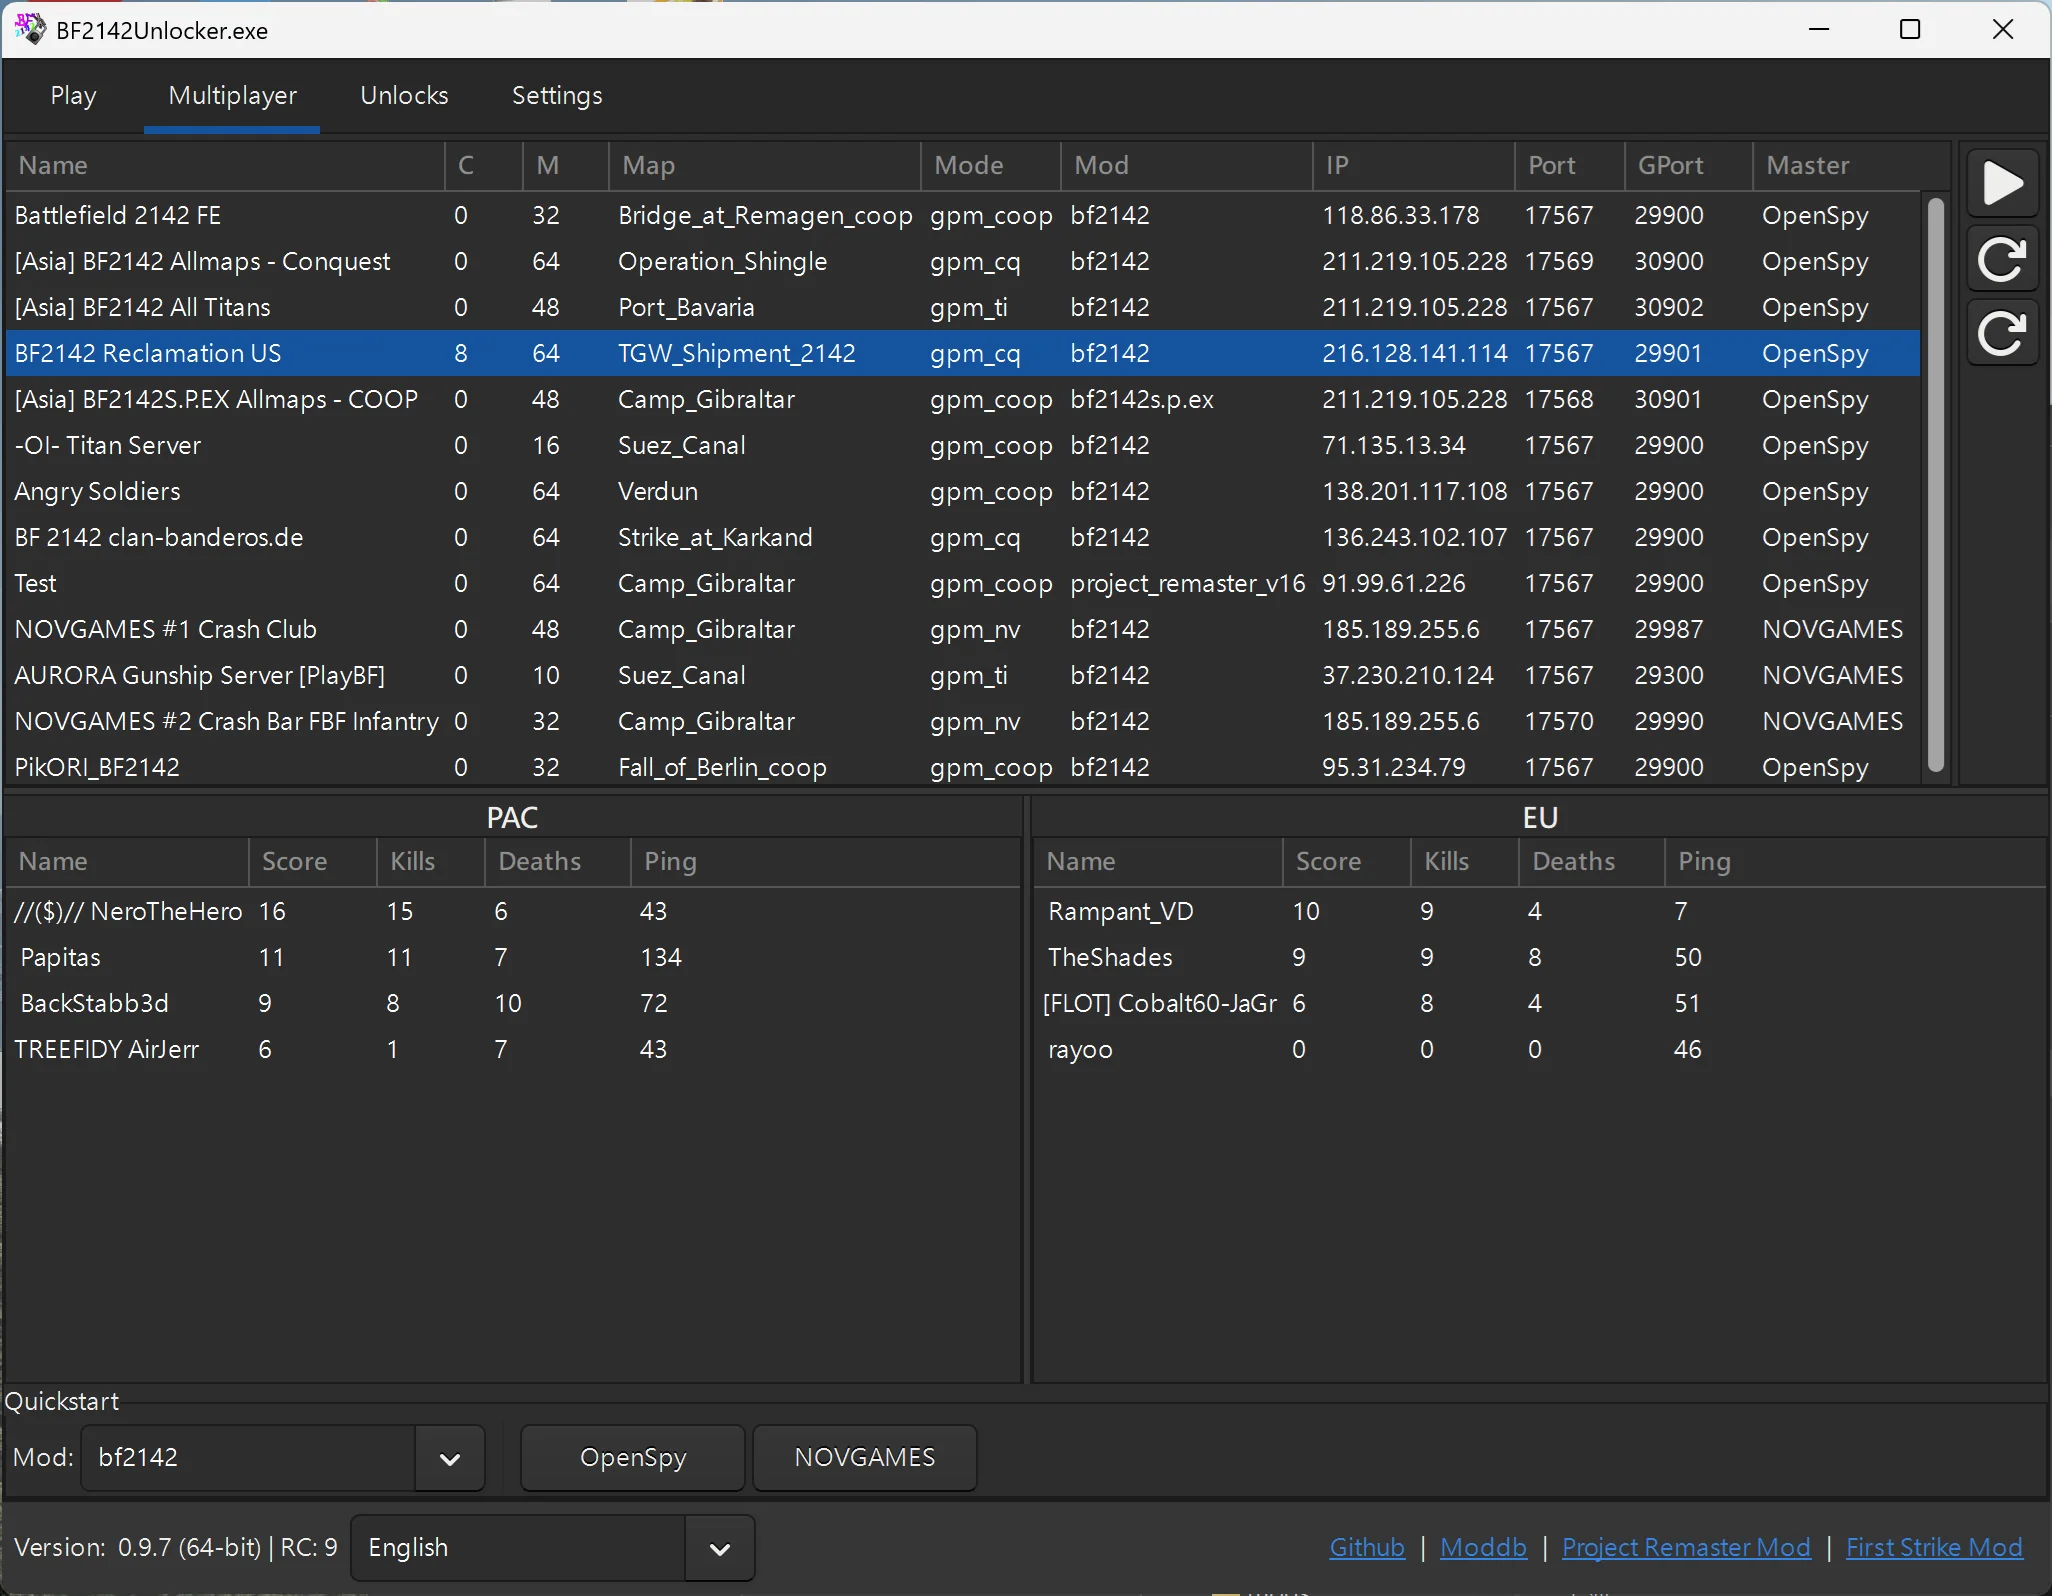This screenshot has height=1596, width=2052.
Task: Select the 'Angry Soldiers' server
Action: pos(963,491)
